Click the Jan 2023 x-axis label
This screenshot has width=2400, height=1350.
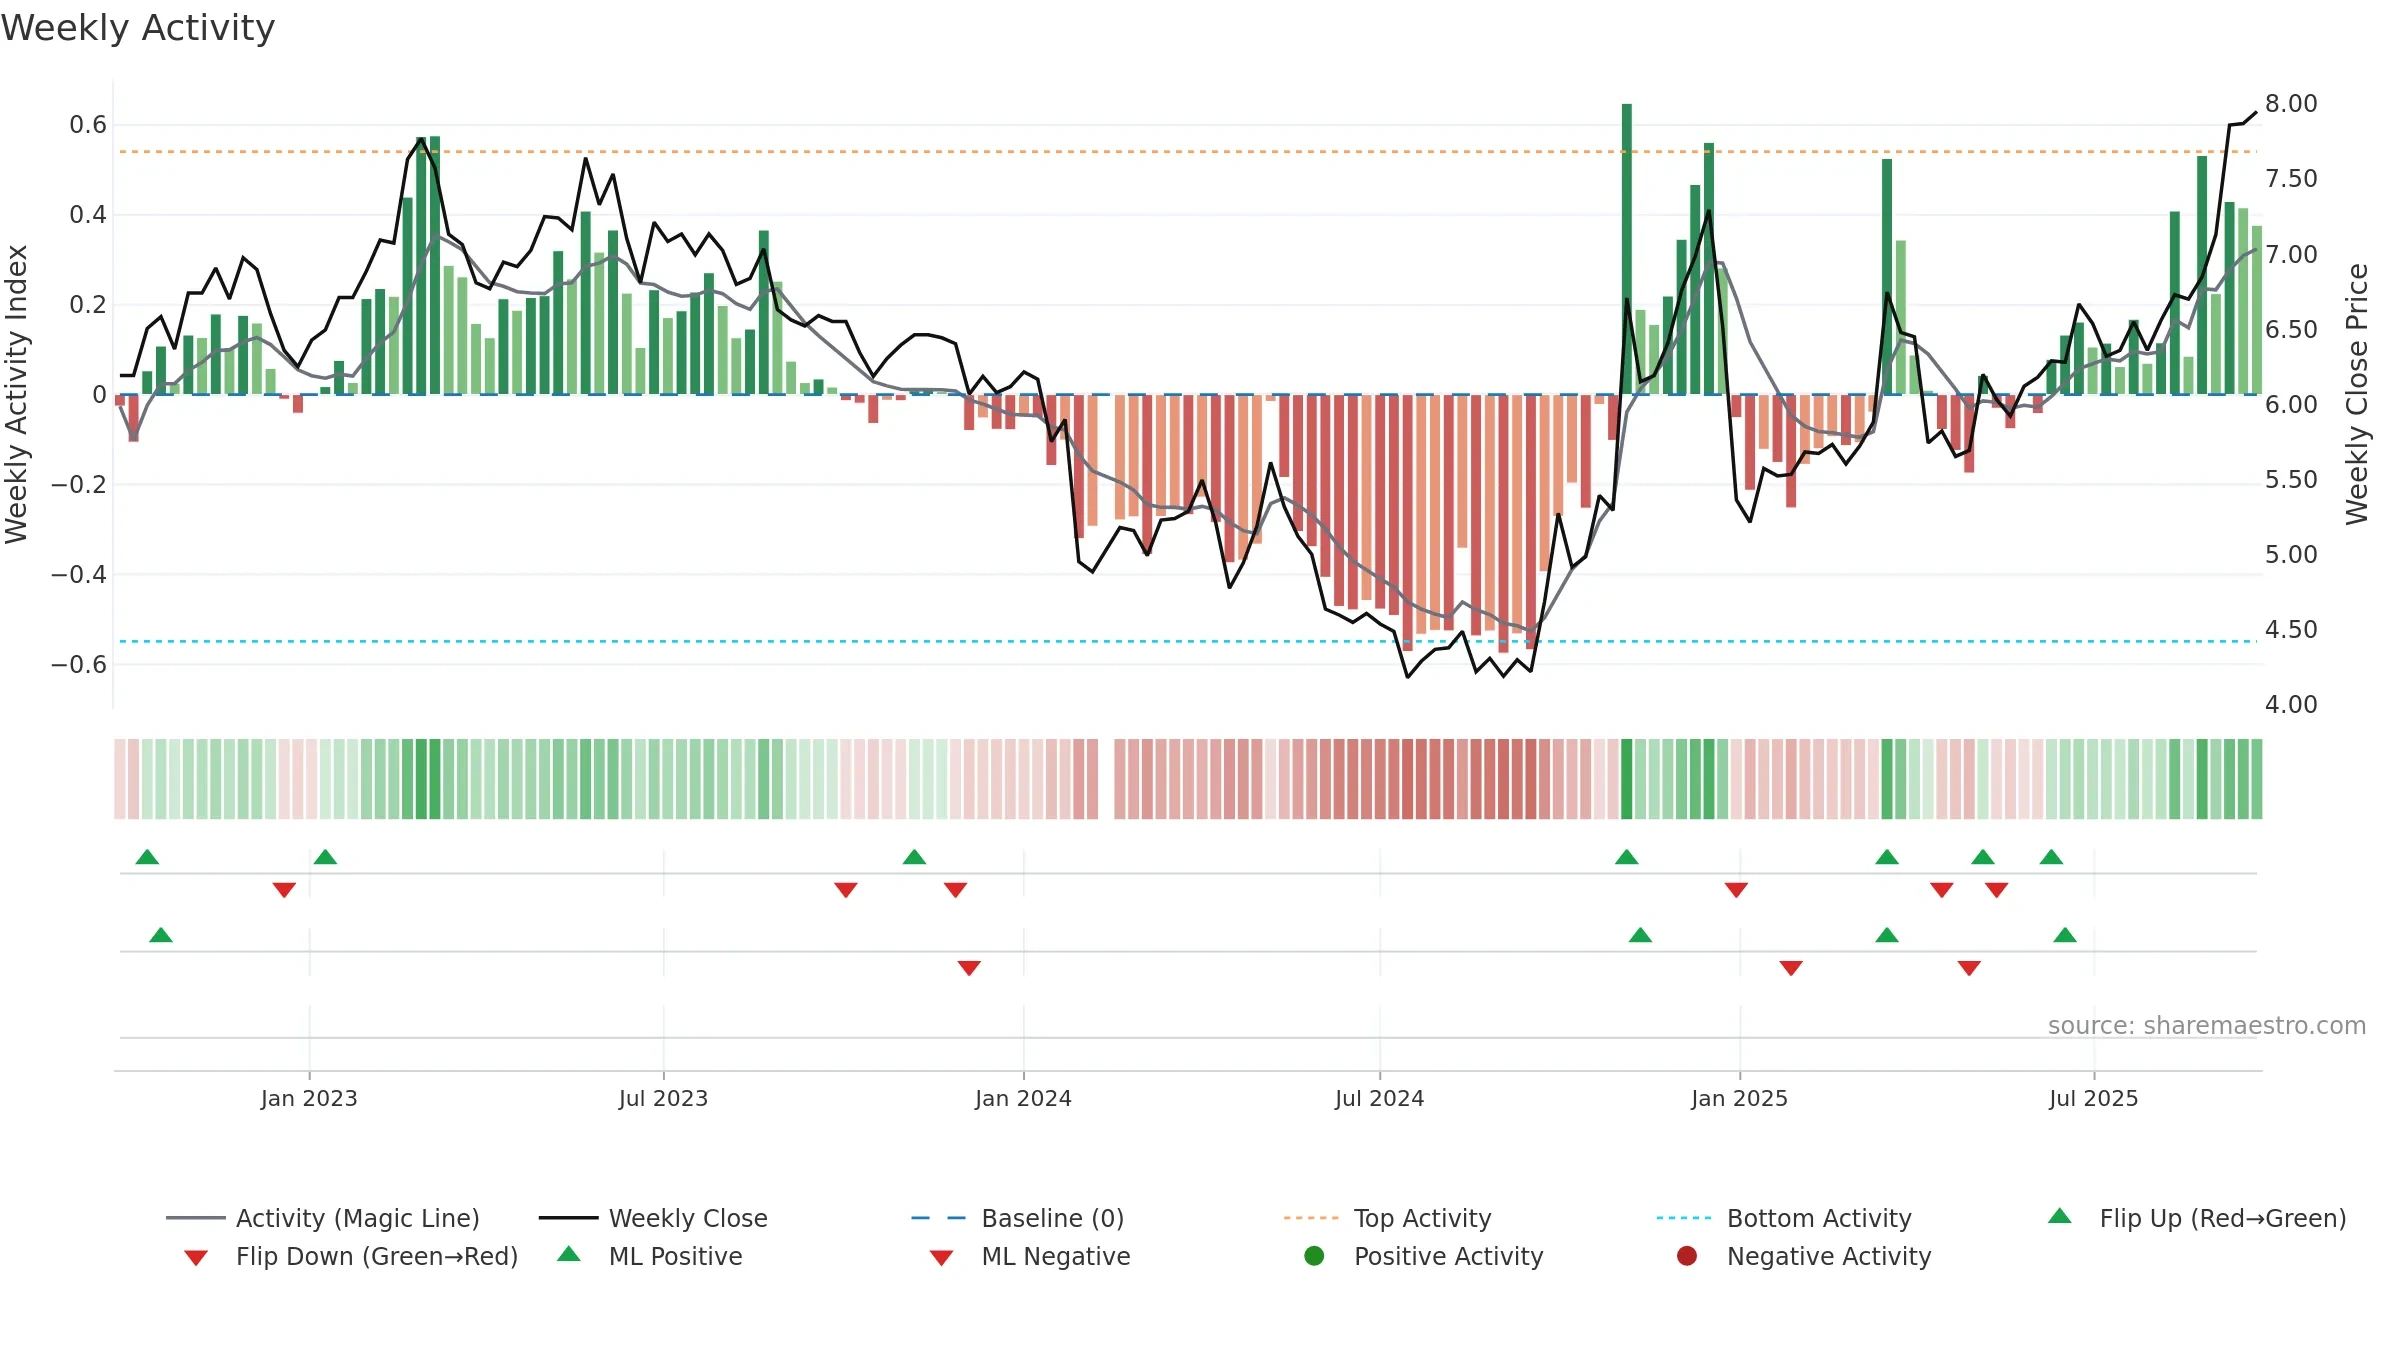coord(309,1099)
